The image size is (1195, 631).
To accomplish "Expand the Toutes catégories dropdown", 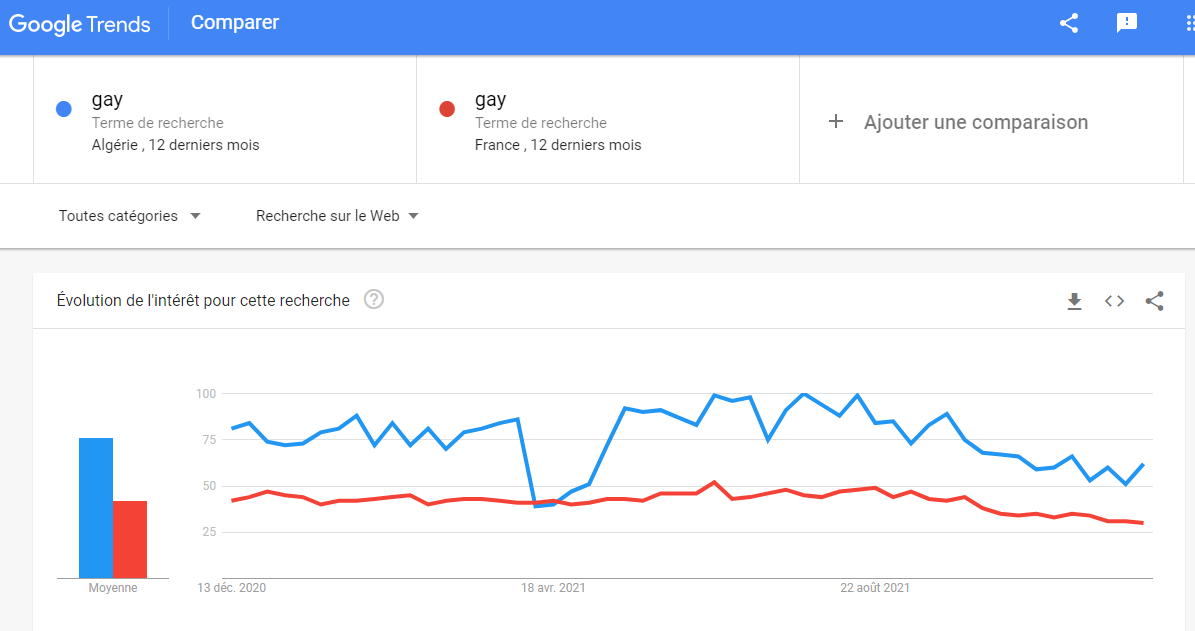I will pyautogui.click(x=130, y=216).
